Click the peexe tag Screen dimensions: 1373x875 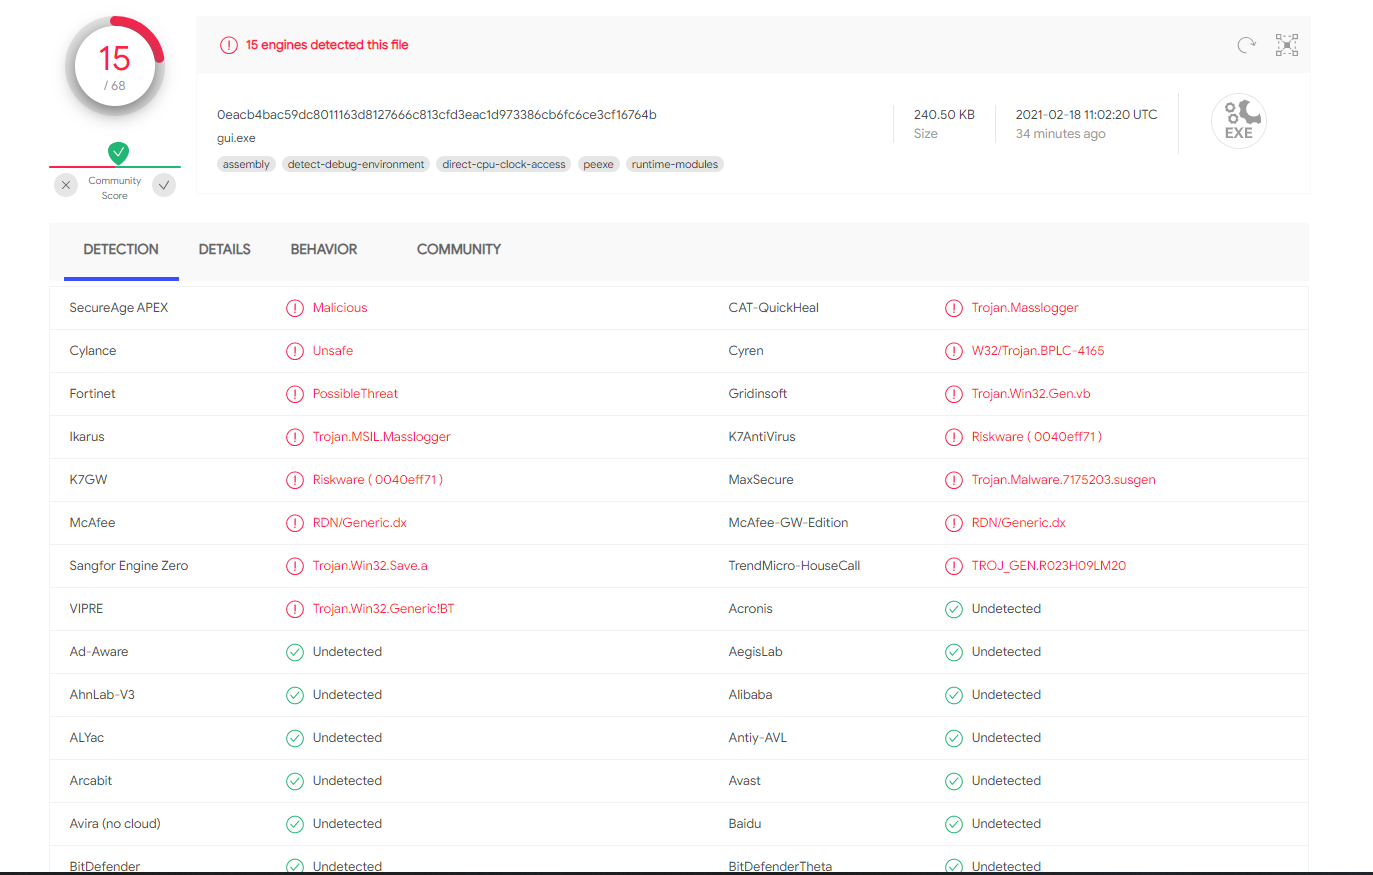599,164
